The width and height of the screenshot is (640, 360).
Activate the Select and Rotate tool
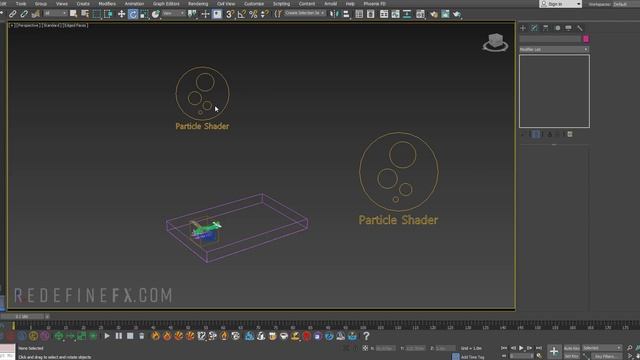click(x=133, y=14)
